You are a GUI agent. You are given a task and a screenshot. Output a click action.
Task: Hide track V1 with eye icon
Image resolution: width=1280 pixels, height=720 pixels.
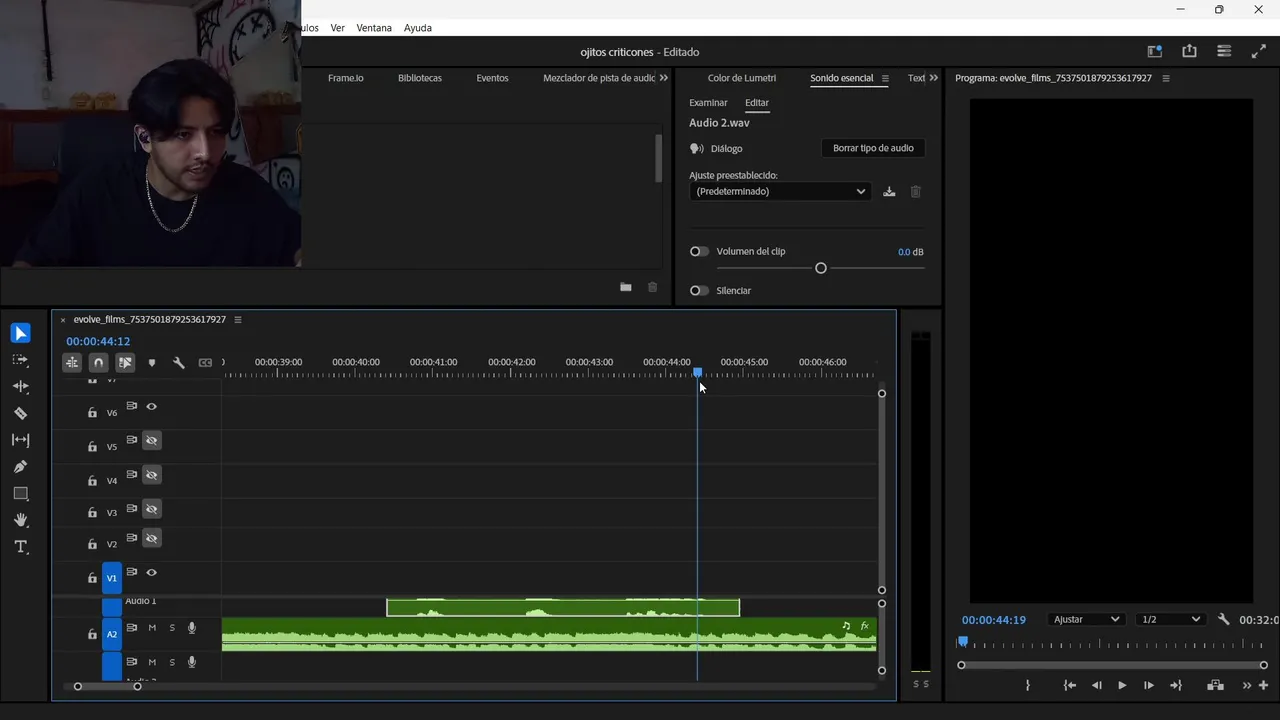tap(152, 573)
